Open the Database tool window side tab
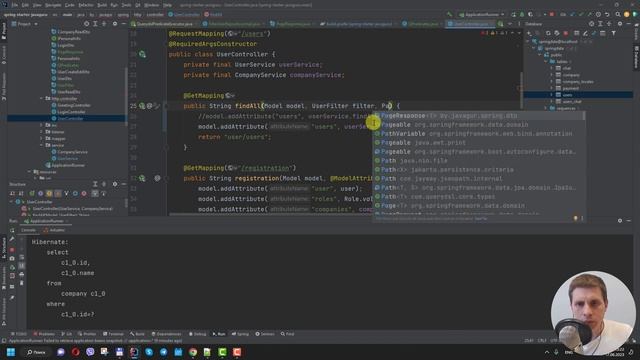640x360 pixels. click(x=636, y=57)
